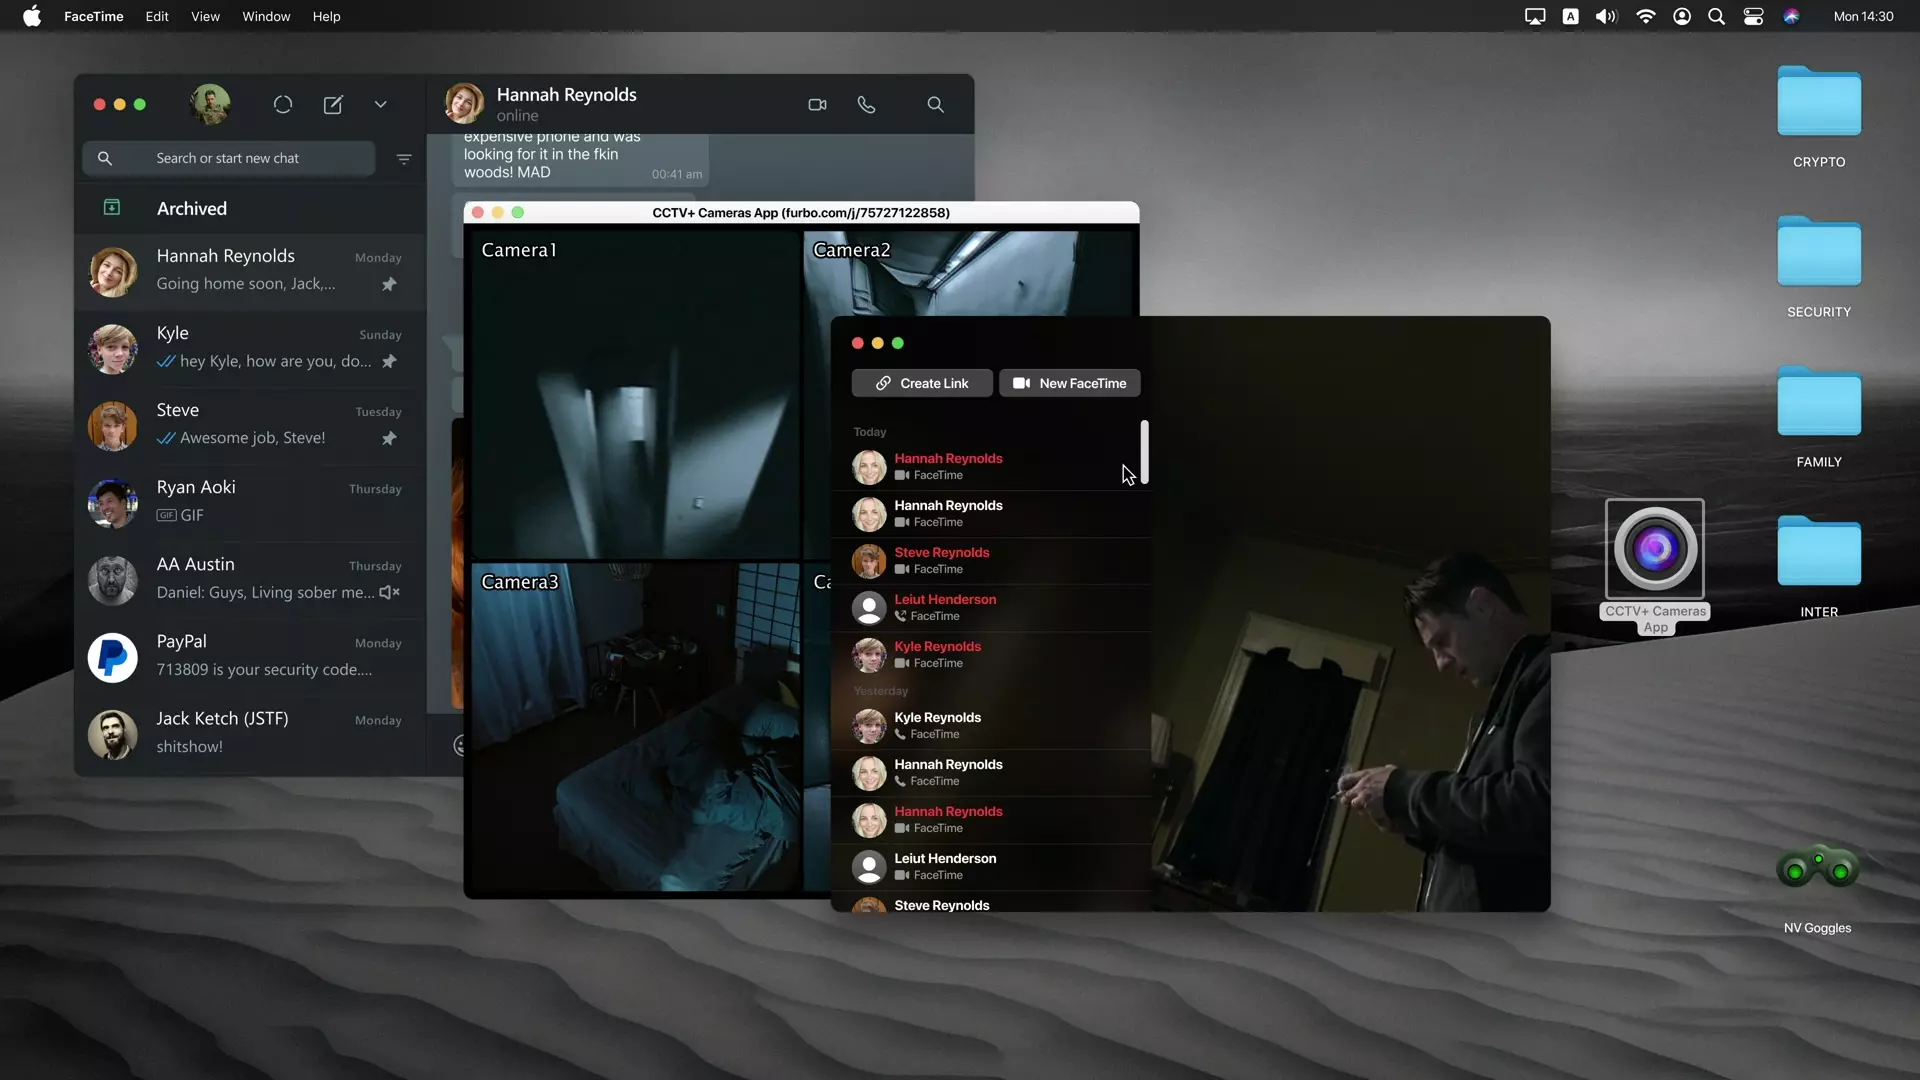The height and width of the screenshot is (1080, 1920).
Task: Select the Camera1 feed in CCTV+ window
Action: 635,394
